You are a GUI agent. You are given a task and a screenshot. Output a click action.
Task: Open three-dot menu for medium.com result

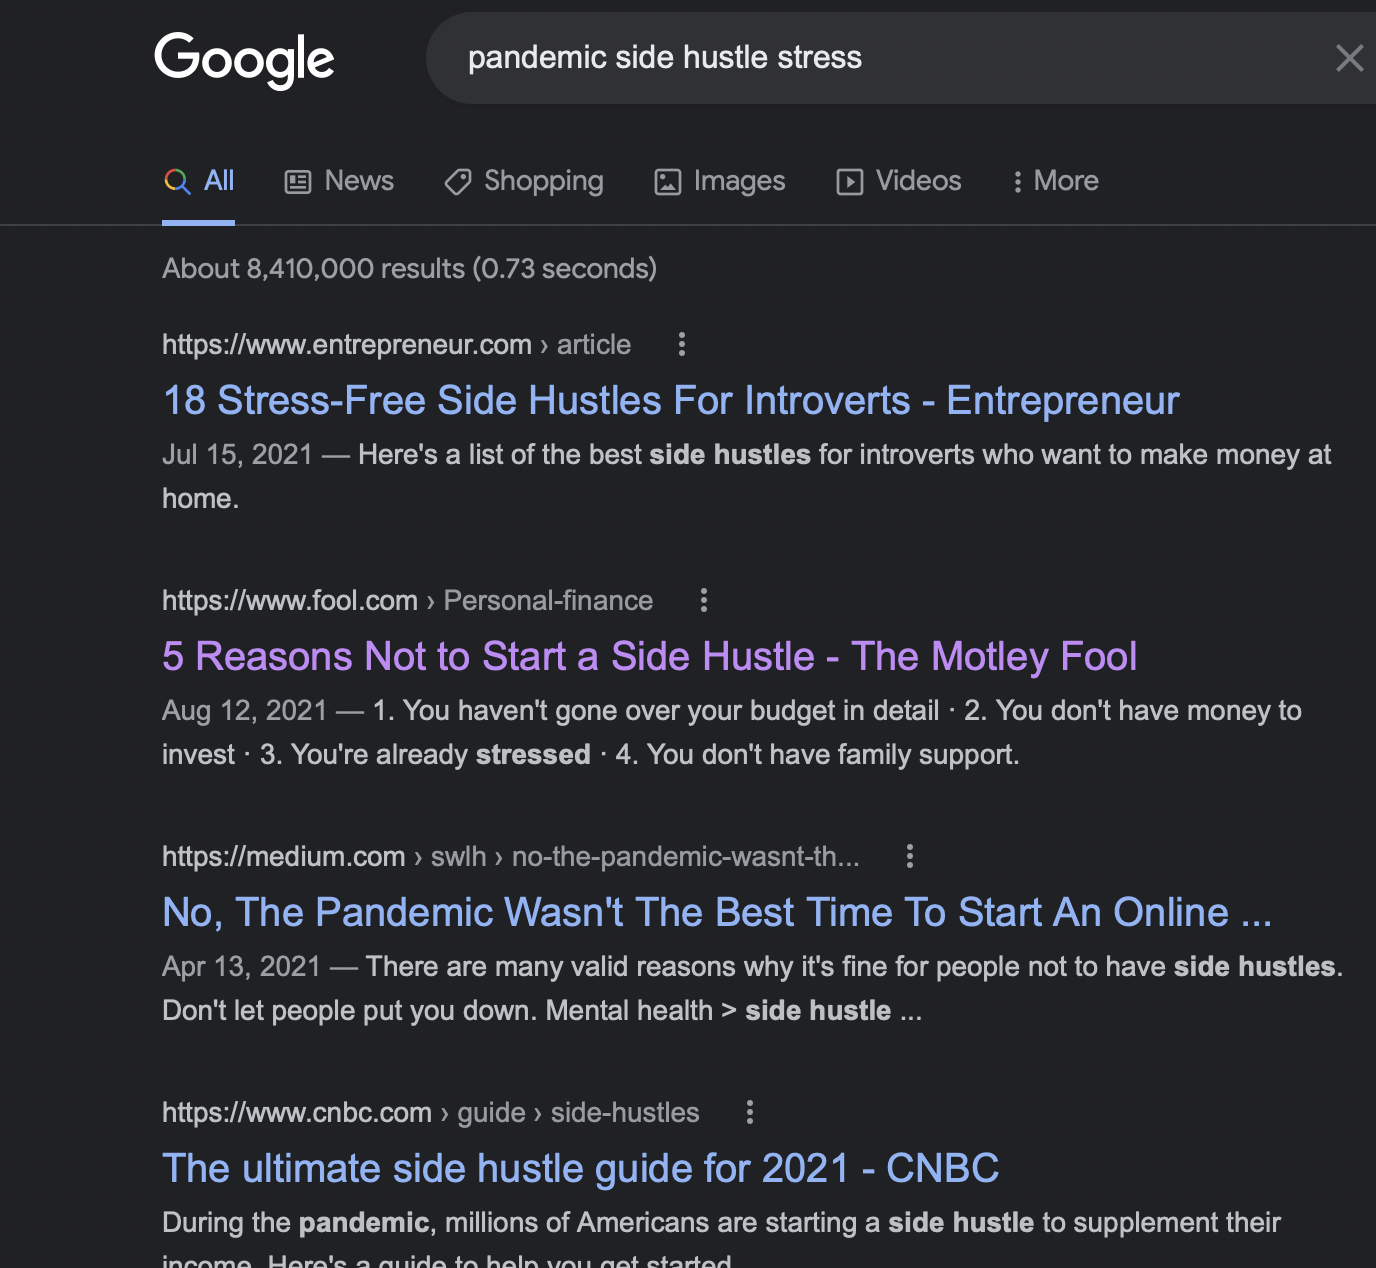tap(909, 857)
